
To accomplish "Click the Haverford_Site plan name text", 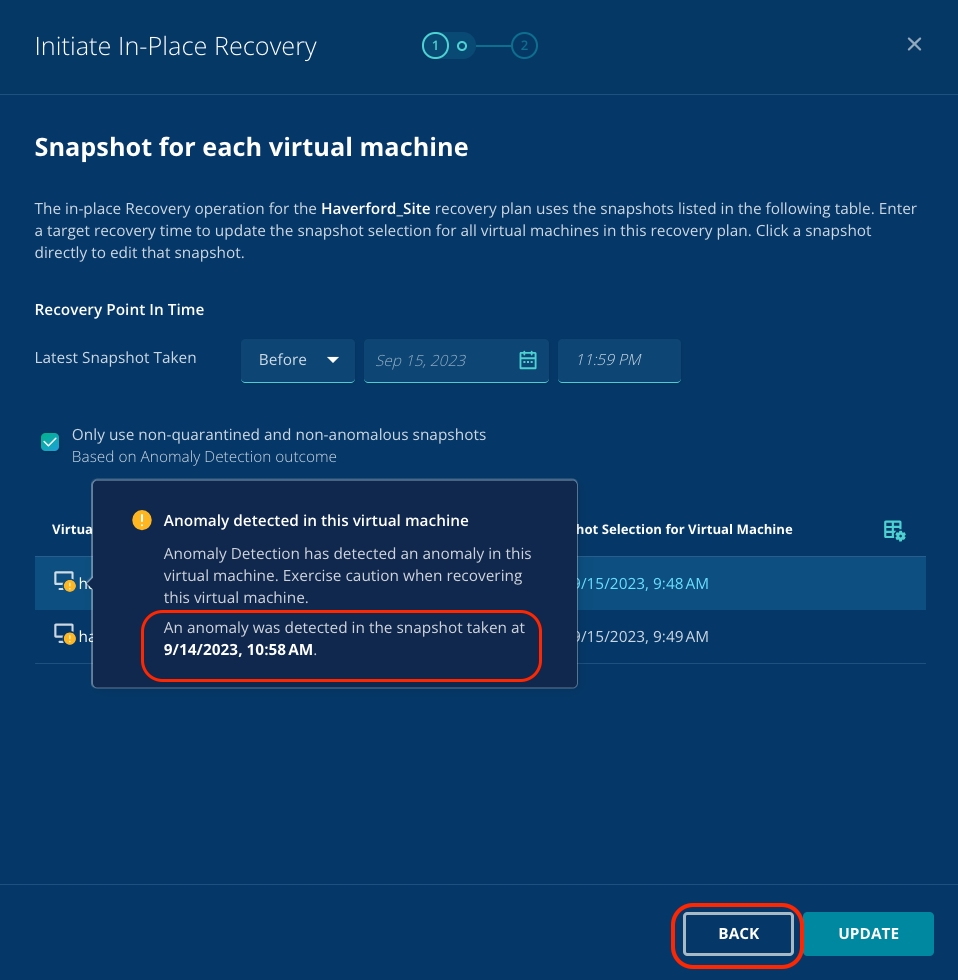I will (x=376, y=209).
